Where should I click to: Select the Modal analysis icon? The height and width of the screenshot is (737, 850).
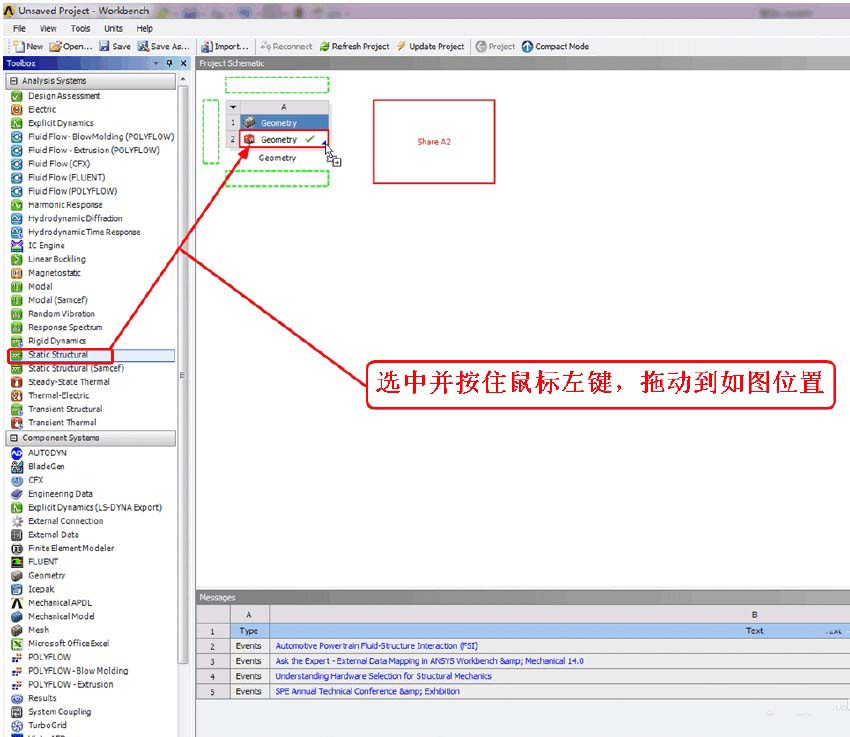coord(17,287)
